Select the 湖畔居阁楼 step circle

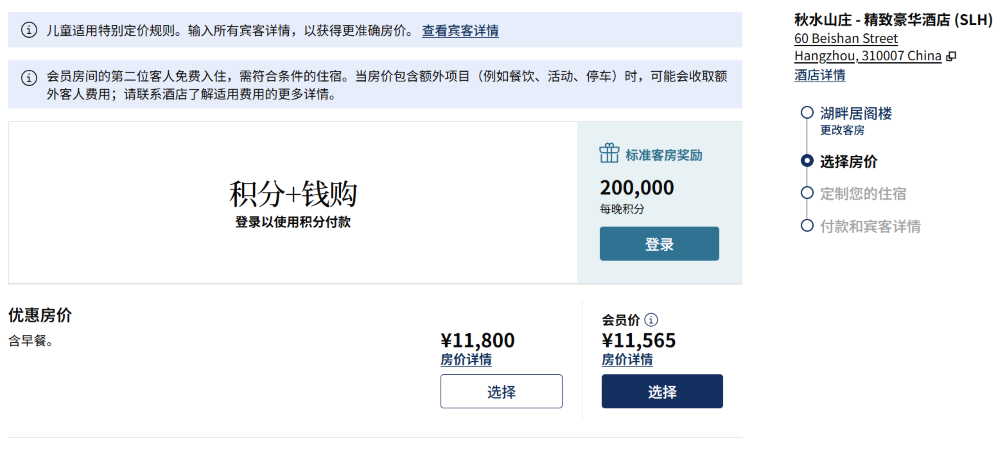pos(807,114)
